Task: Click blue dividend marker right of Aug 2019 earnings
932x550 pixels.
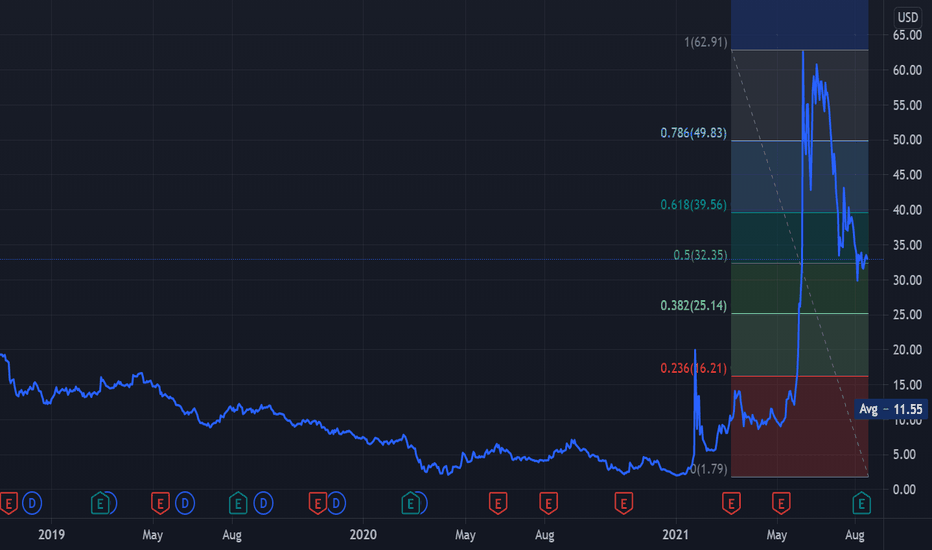Action: (x=263, y=504)
